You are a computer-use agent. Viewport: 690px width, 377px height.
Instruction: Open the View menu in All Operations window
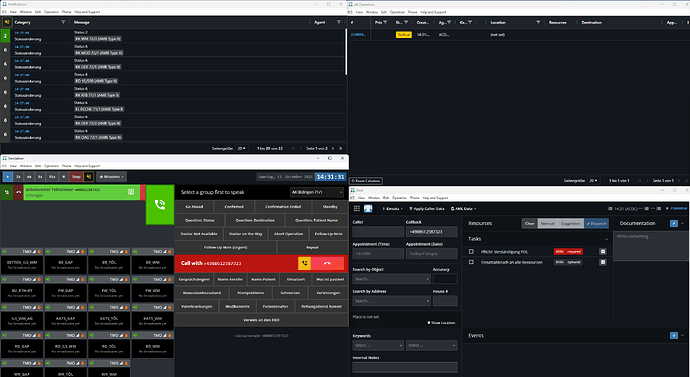click(359, 12)
